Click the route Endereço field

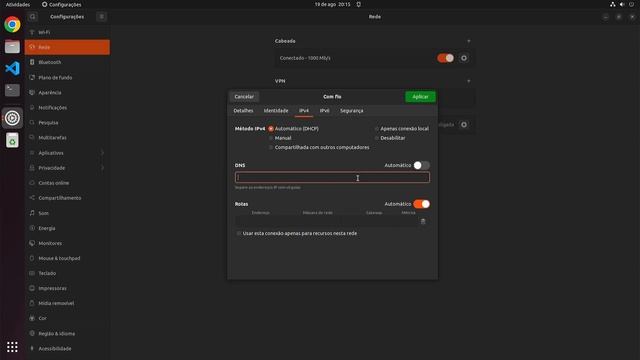260,221
